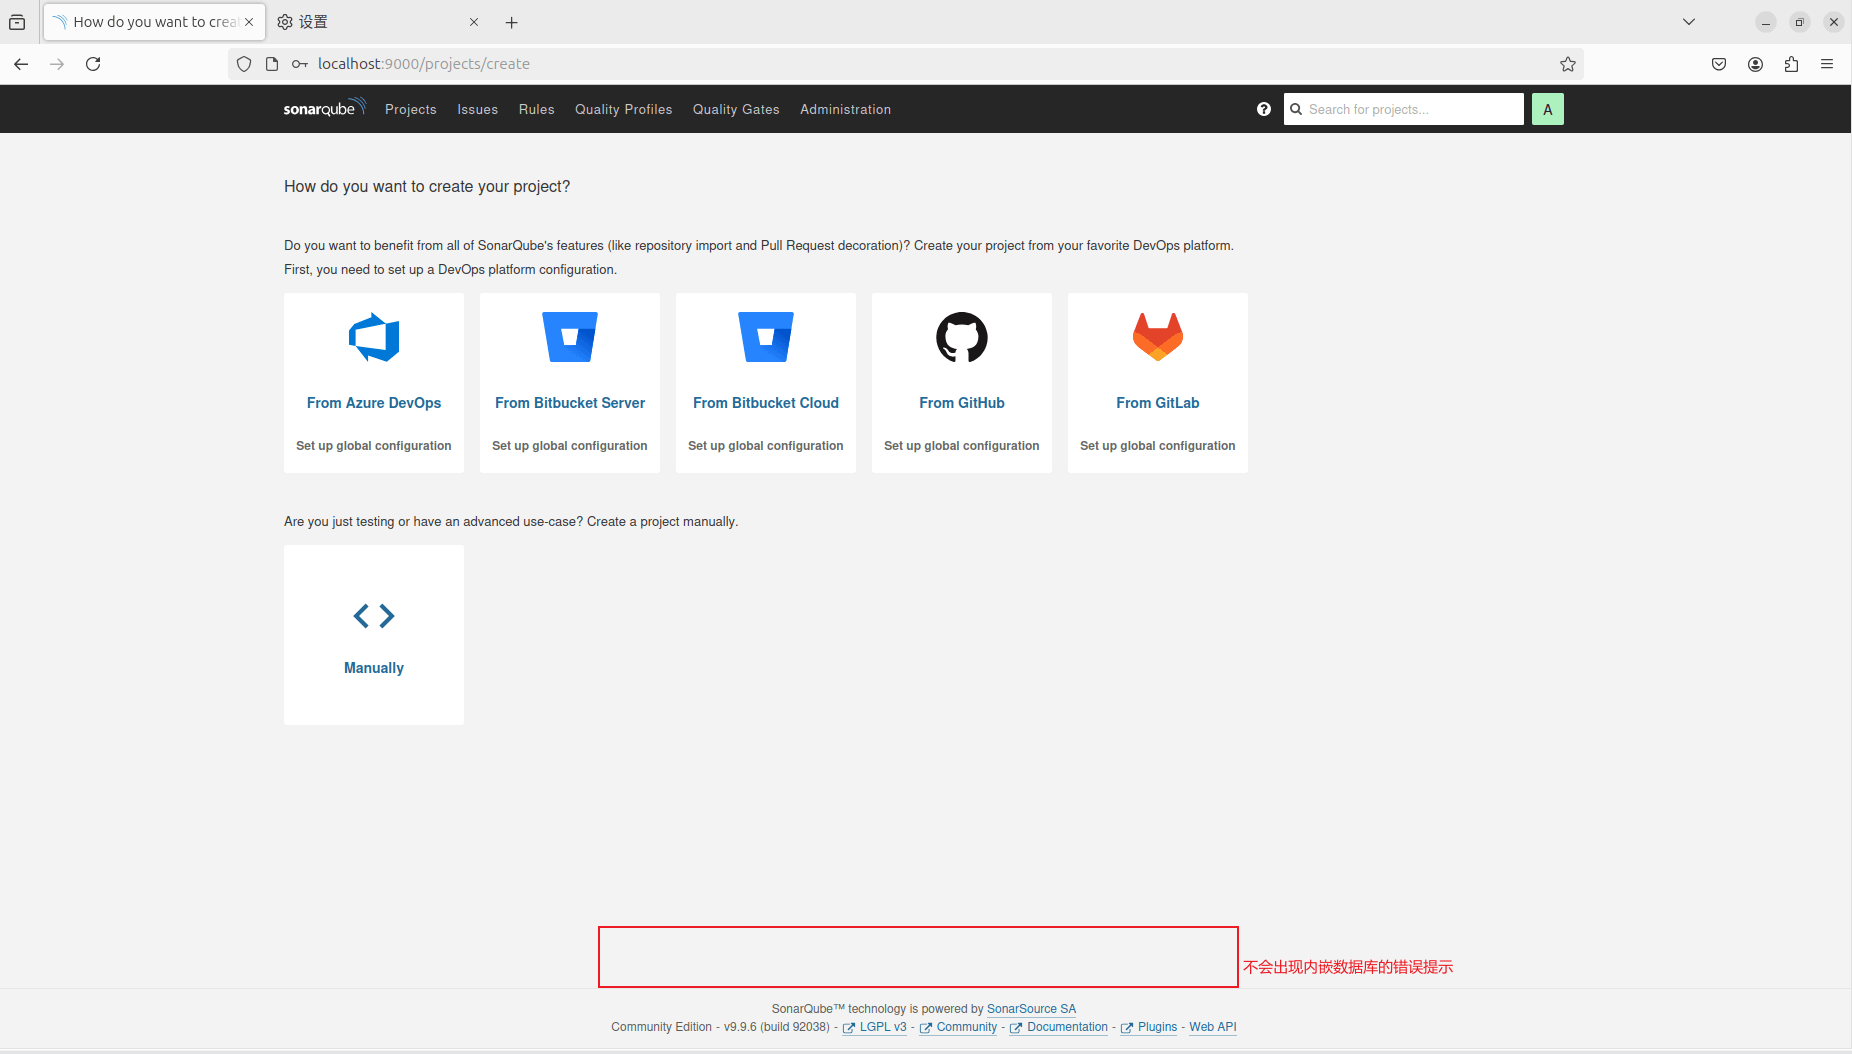Choose Manually create project
Viewport: 1852px width, 1054px height.
374,635
